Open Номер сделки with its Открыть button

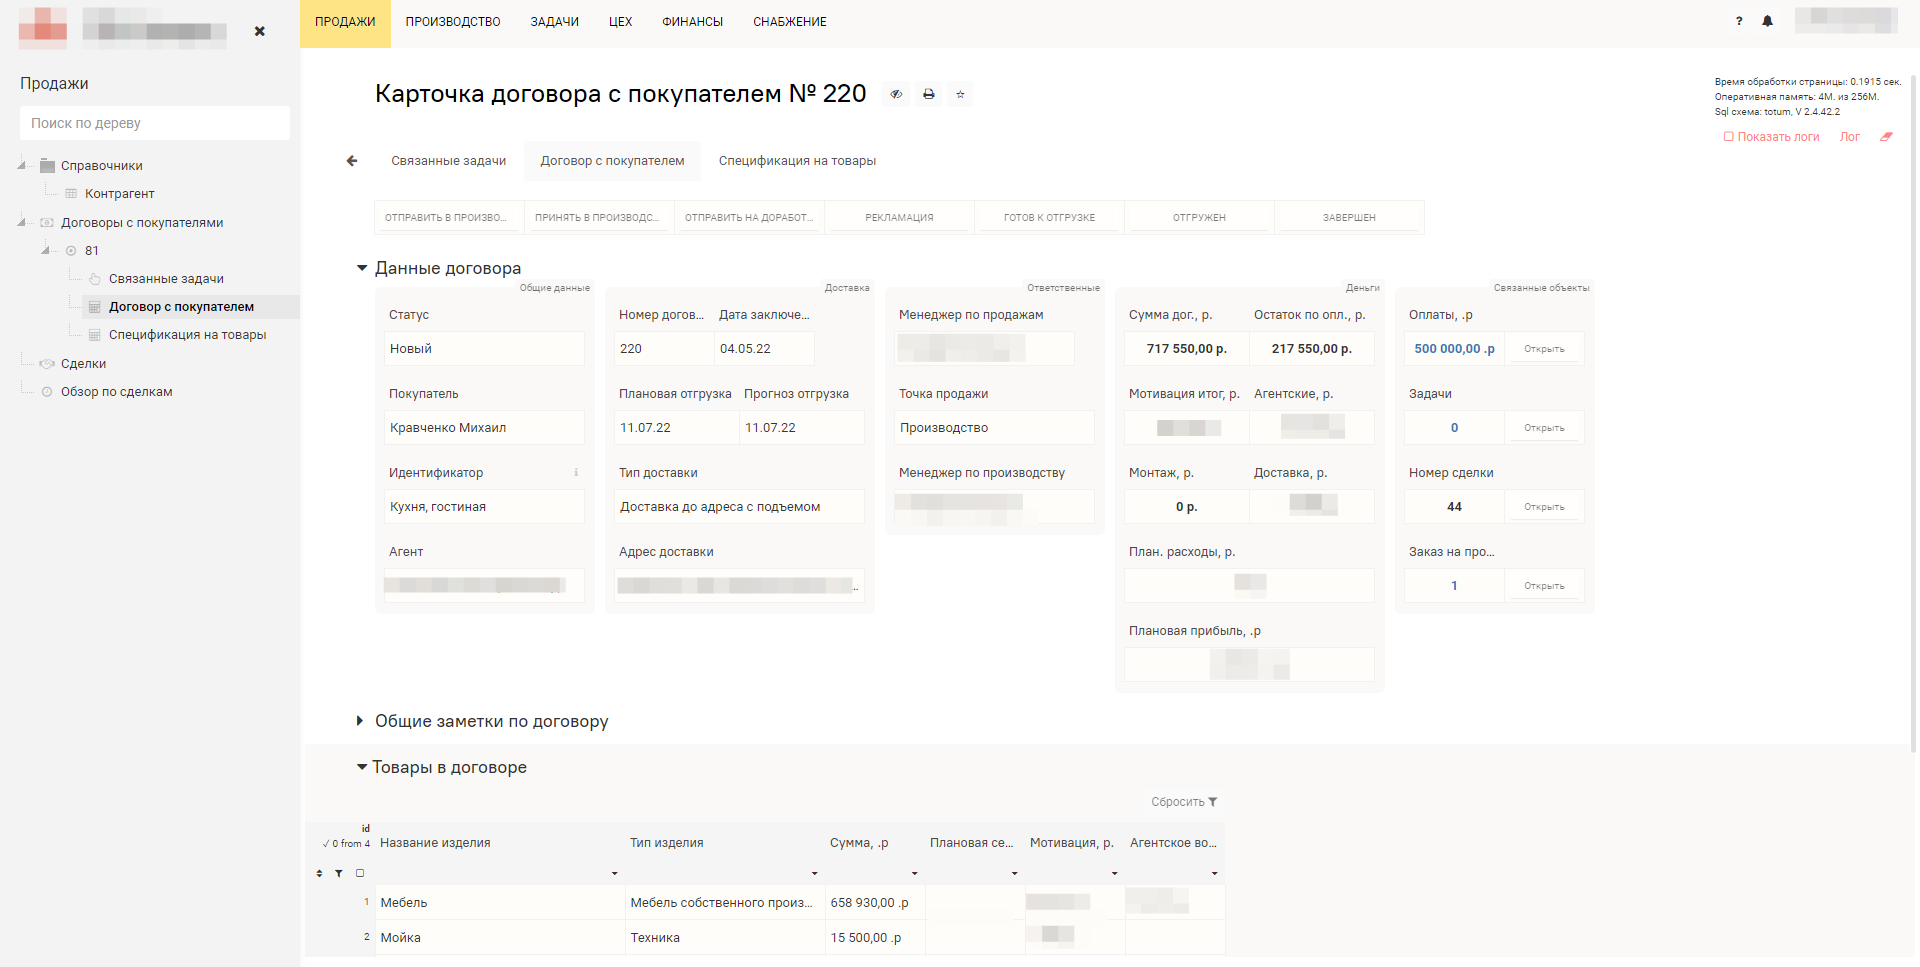[1544, 507]
